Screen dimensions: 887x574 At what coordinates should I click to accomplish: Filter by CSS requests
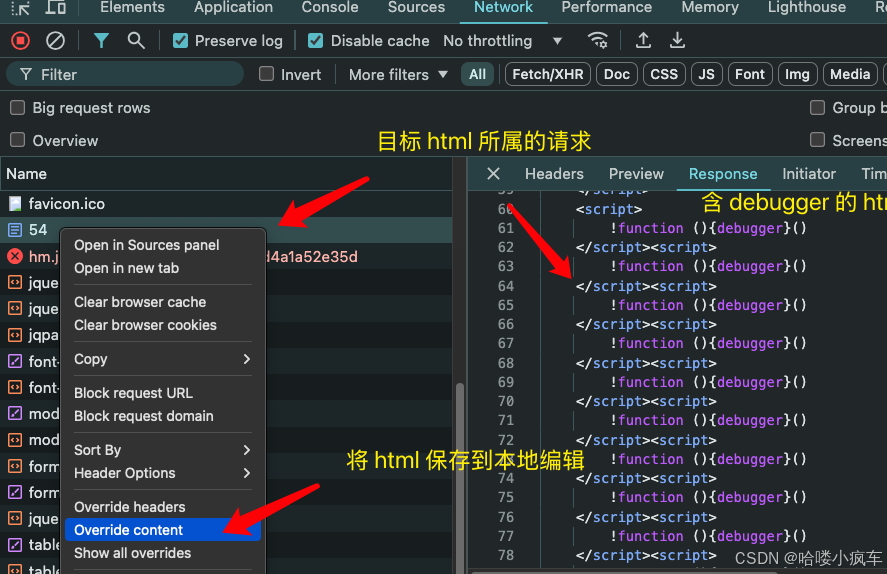664,74
